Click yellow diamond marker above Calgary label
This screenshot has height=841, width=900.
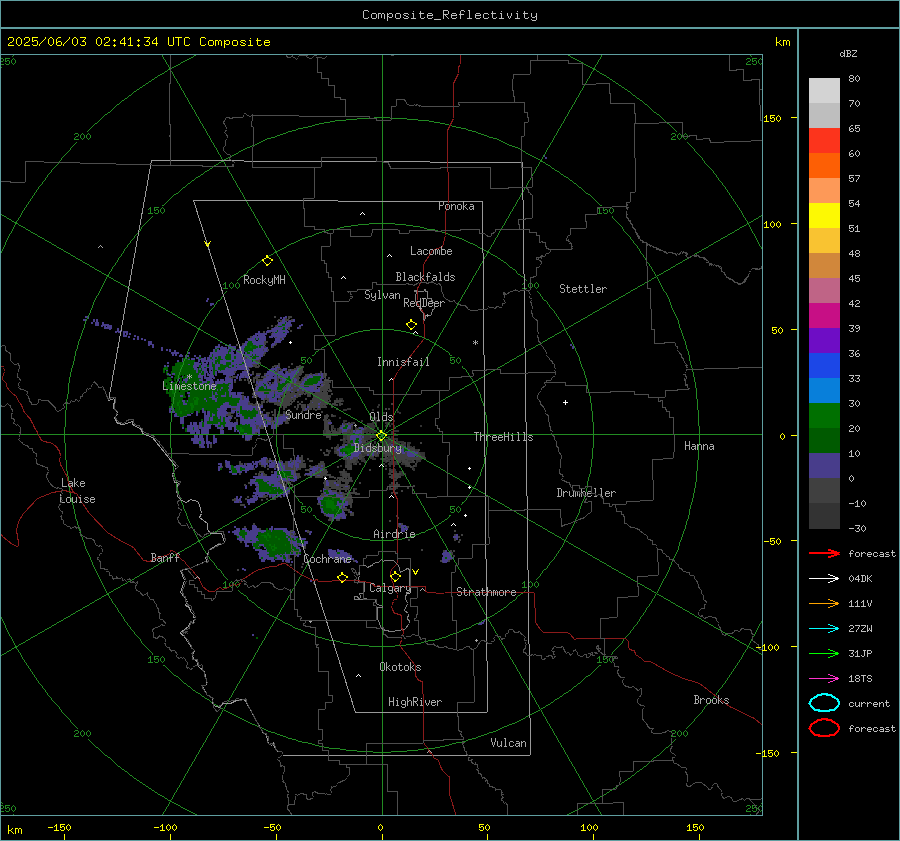point(395,576)
